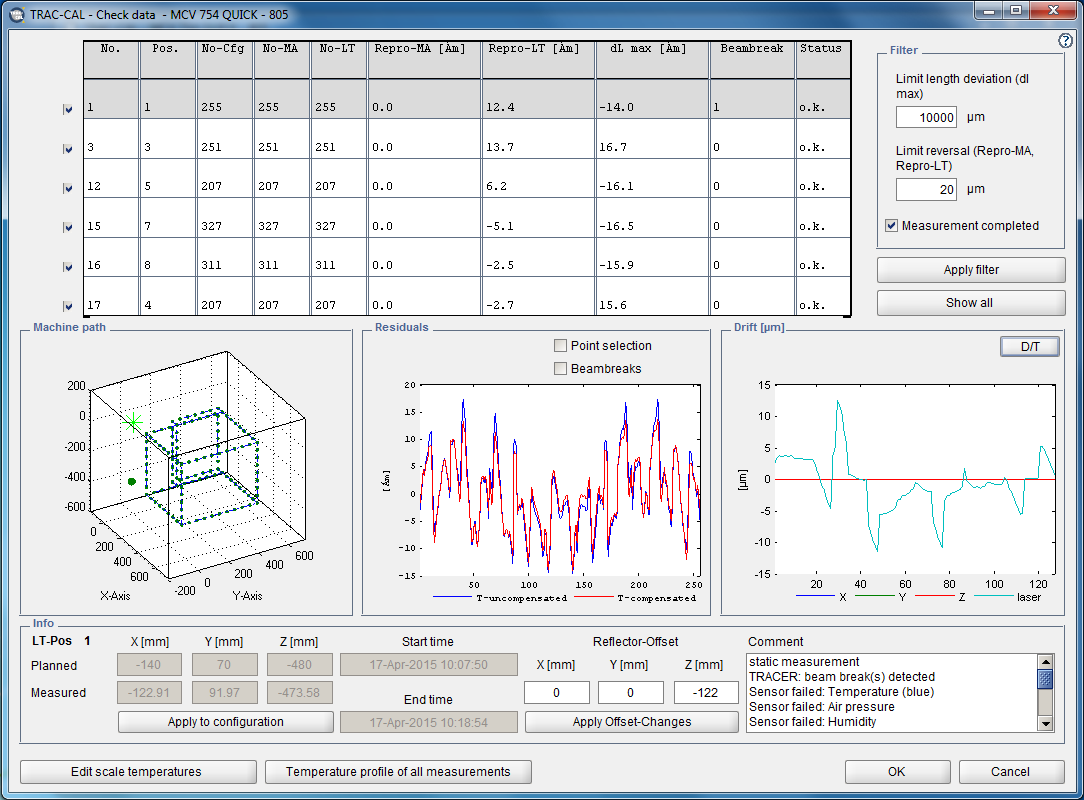This screenshot has width=1084, height=800.
Task: Open Temperature profile of all measurements
Action: [398, 772]
